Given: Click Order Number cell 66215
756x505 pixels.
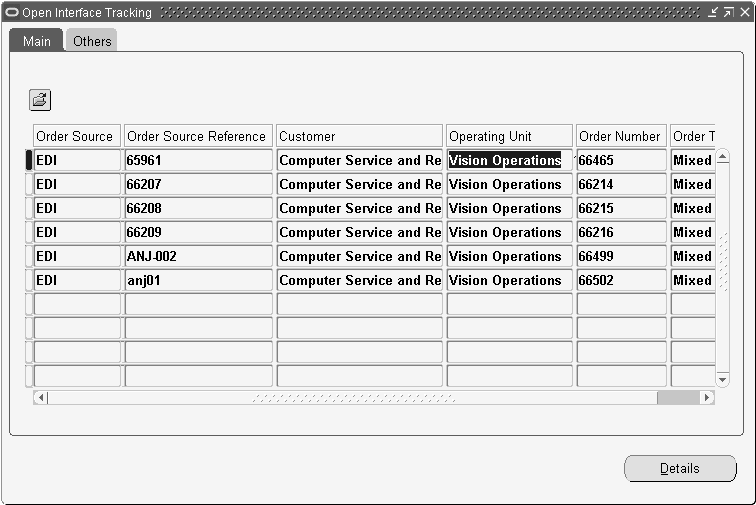Looking at the screenshot, I should coord(621,208).
